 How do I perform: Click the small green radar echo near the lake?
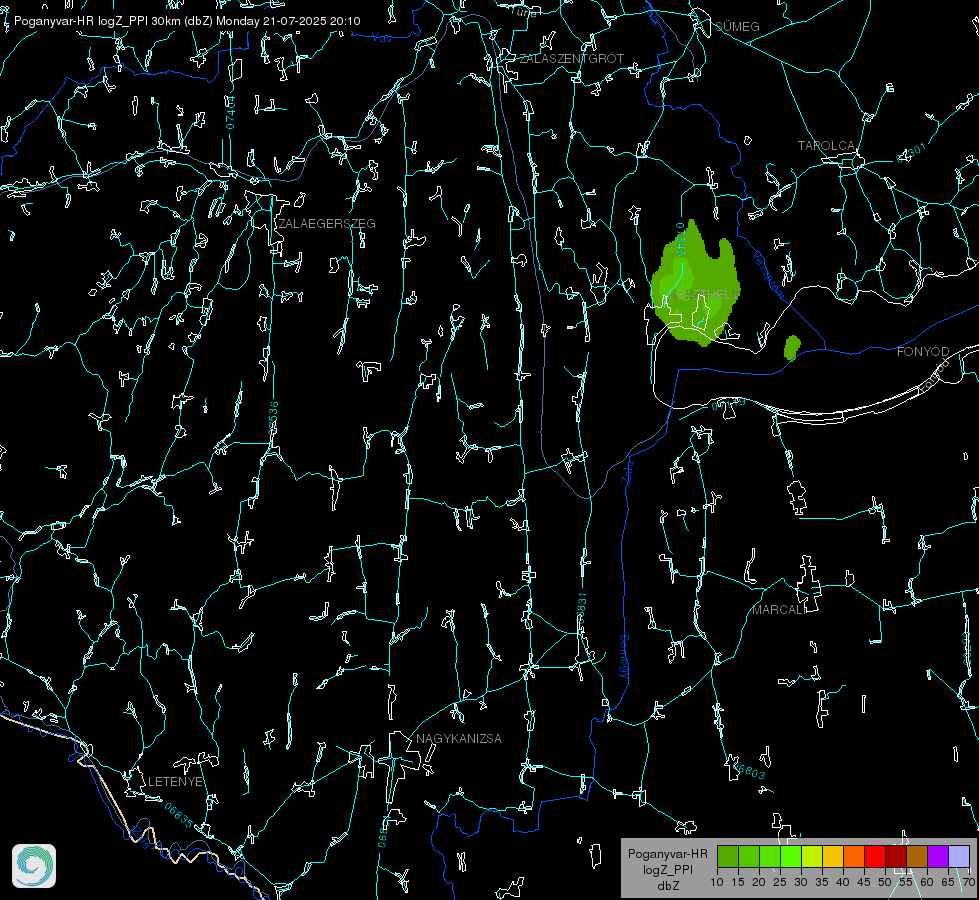[792, 347]
